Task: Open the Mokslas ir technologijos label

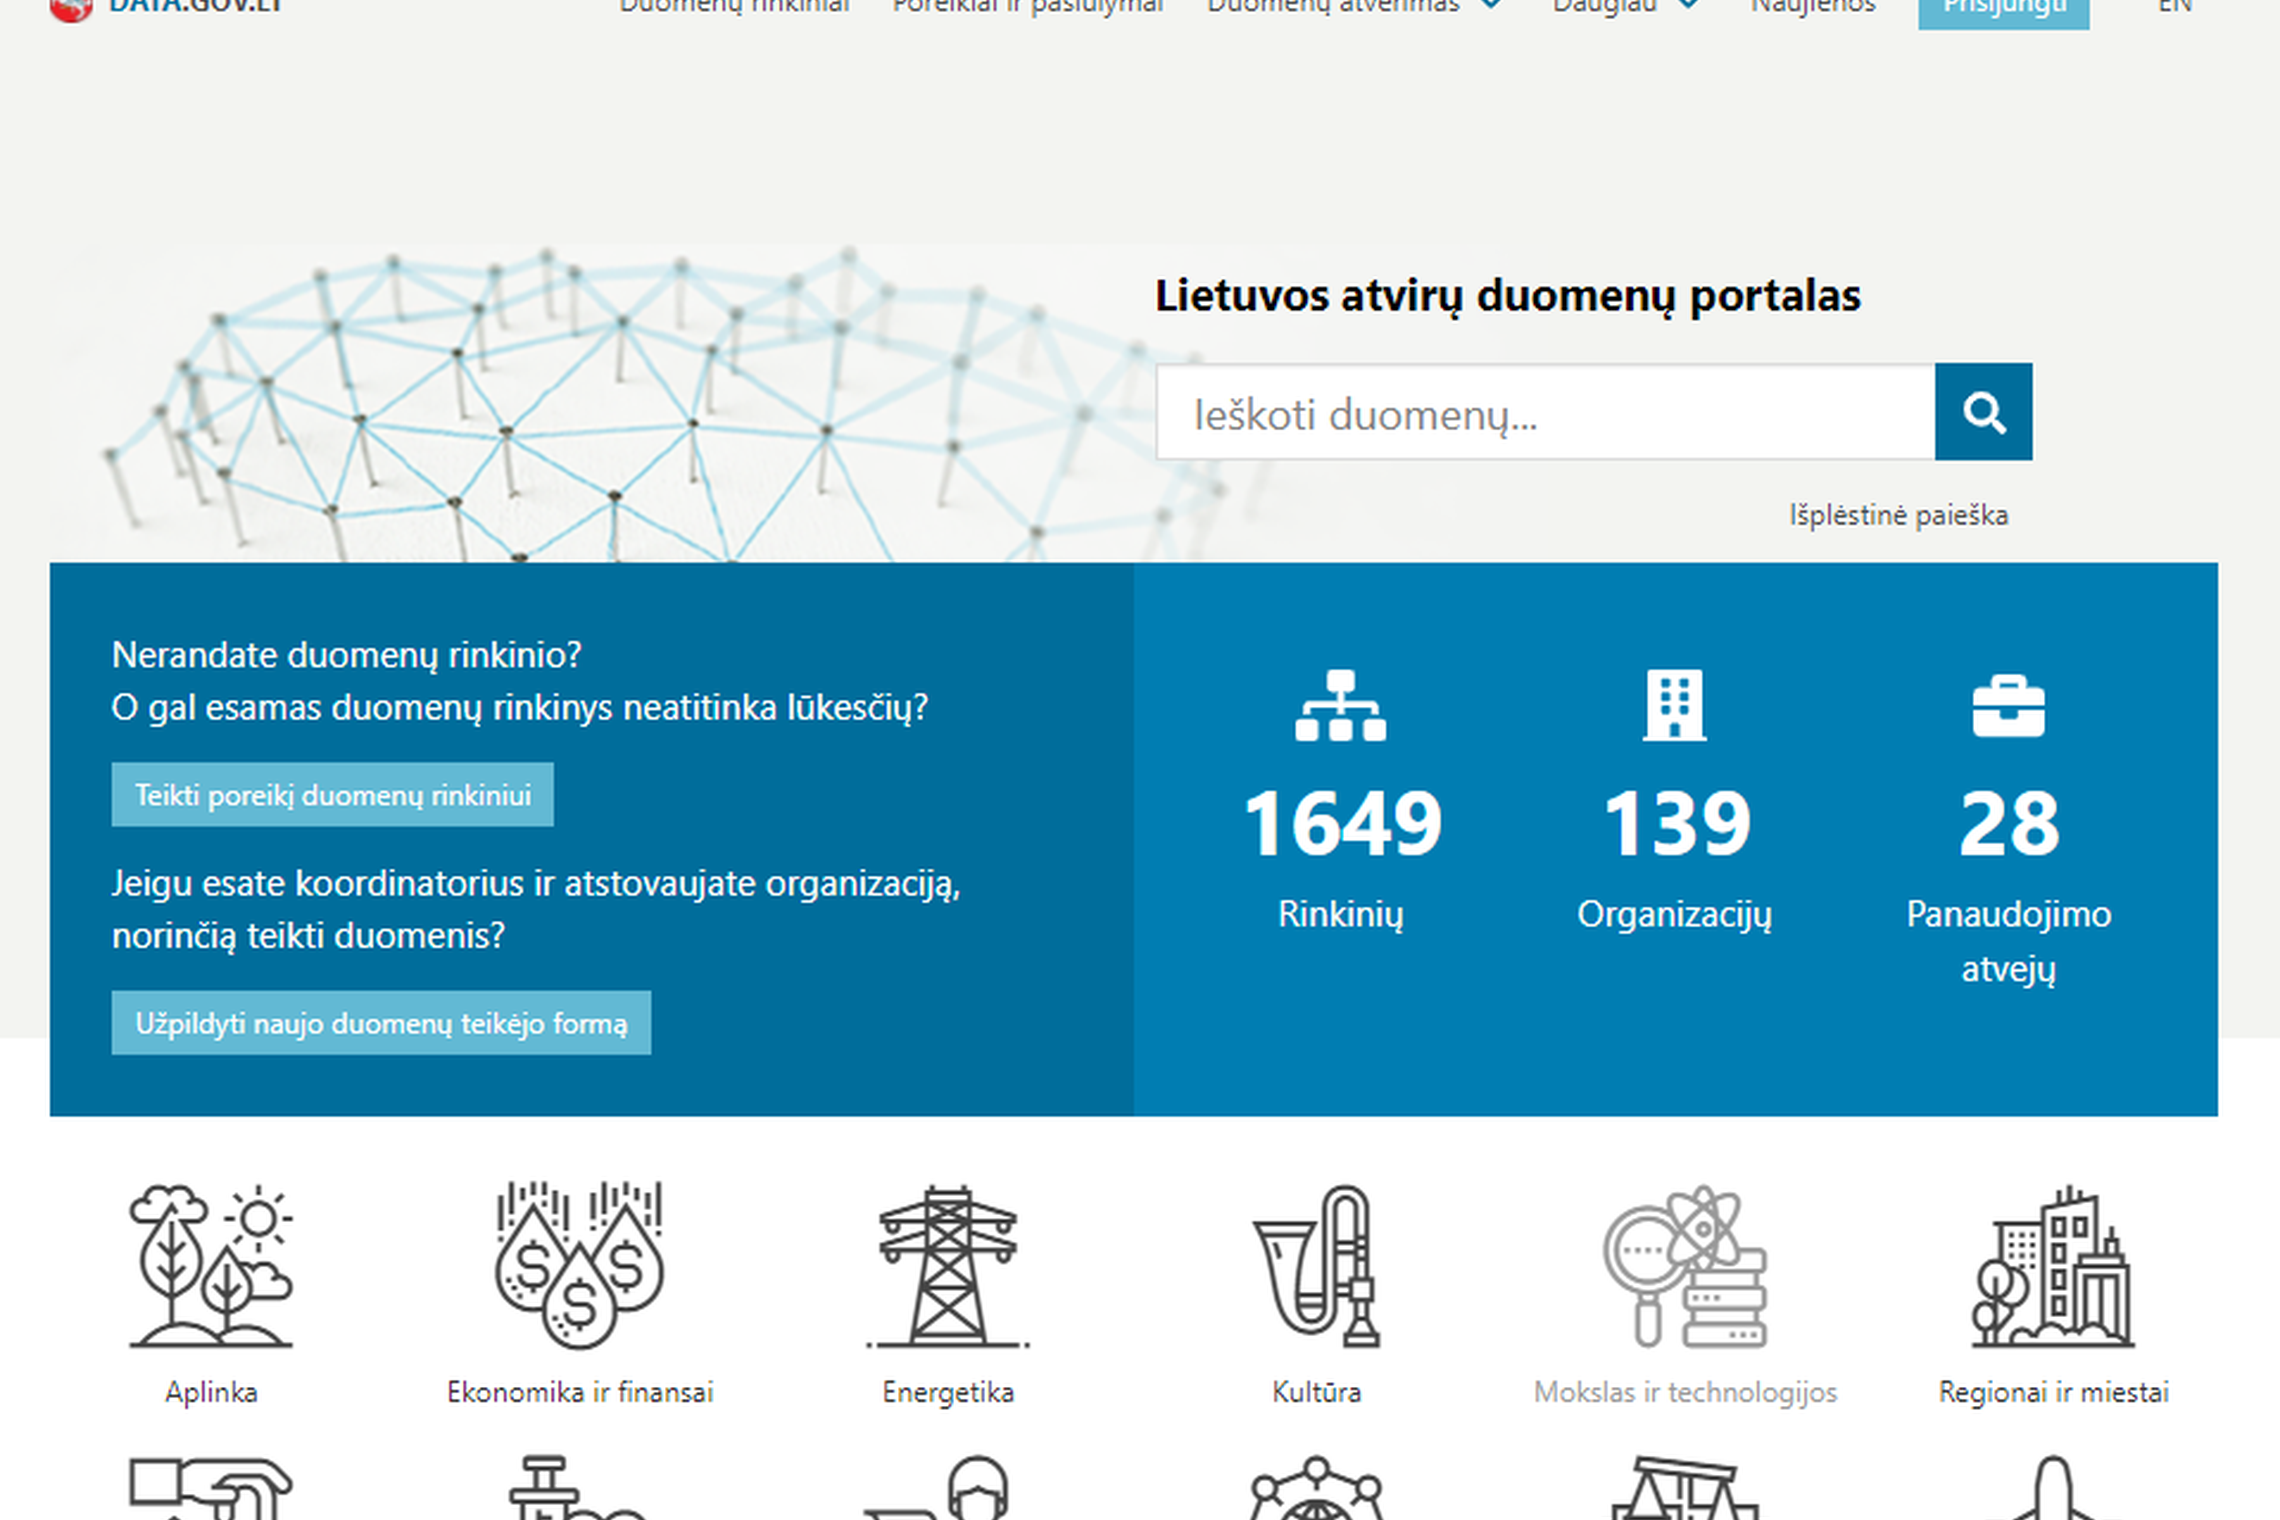Action: click(x=1685, y=1392)
